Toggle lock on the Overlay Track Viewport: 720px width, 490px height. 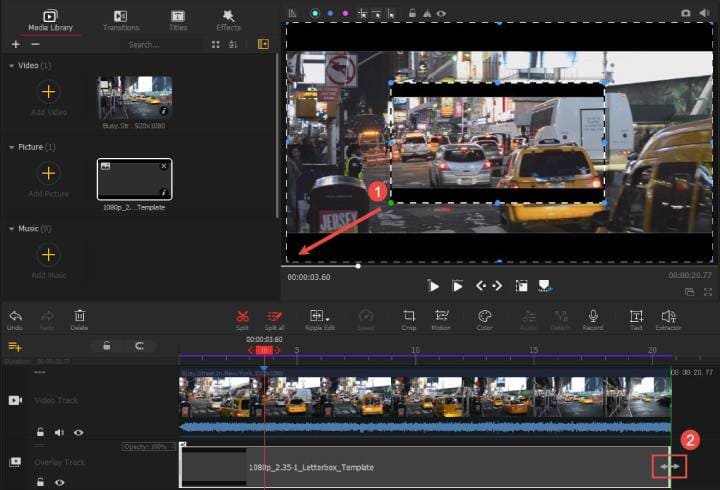40,482
